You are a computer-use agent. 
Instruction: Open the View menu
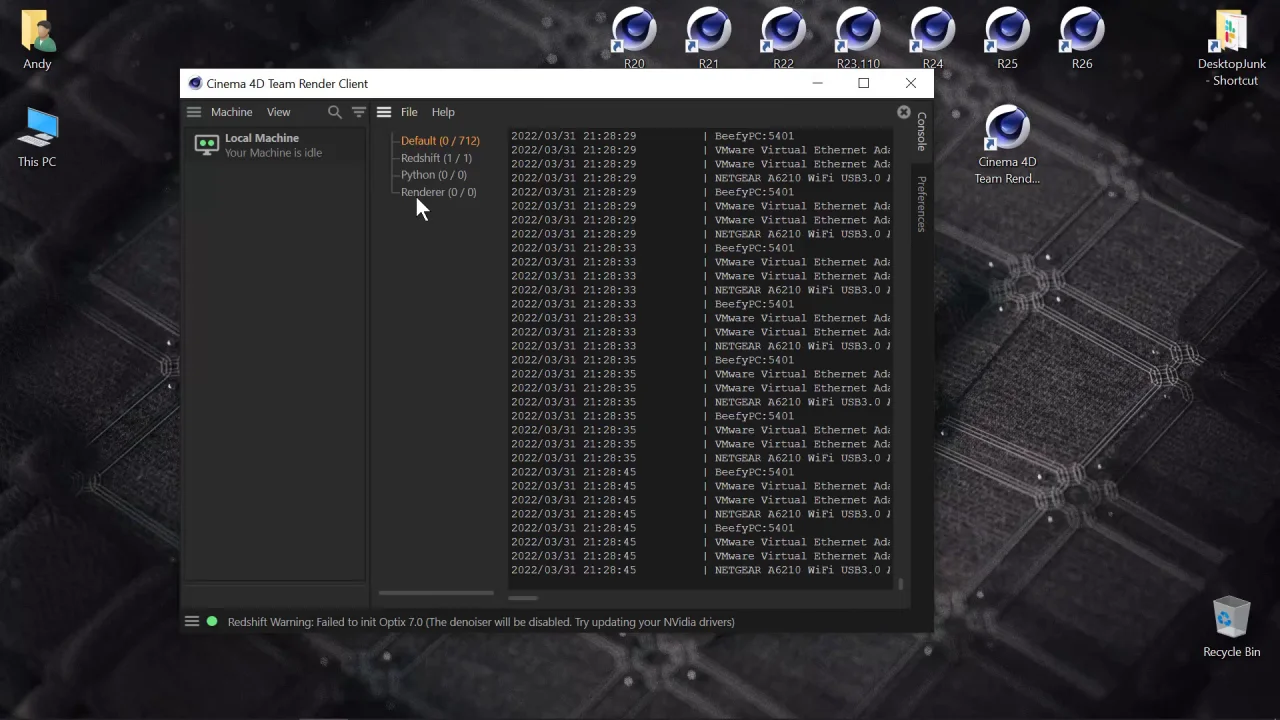[278, 112]
